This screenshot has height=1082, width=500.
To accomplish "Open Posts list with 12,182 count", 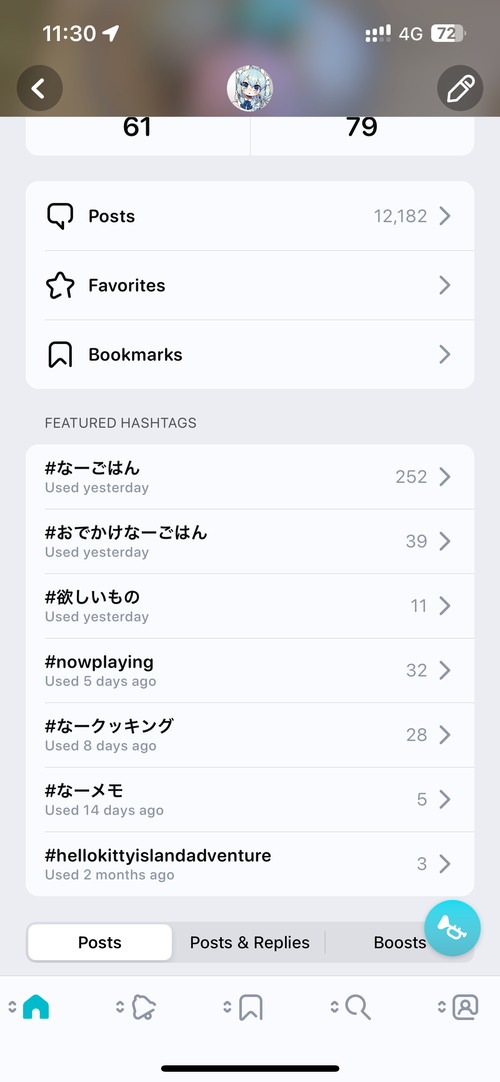I will (x=250, y=216).
